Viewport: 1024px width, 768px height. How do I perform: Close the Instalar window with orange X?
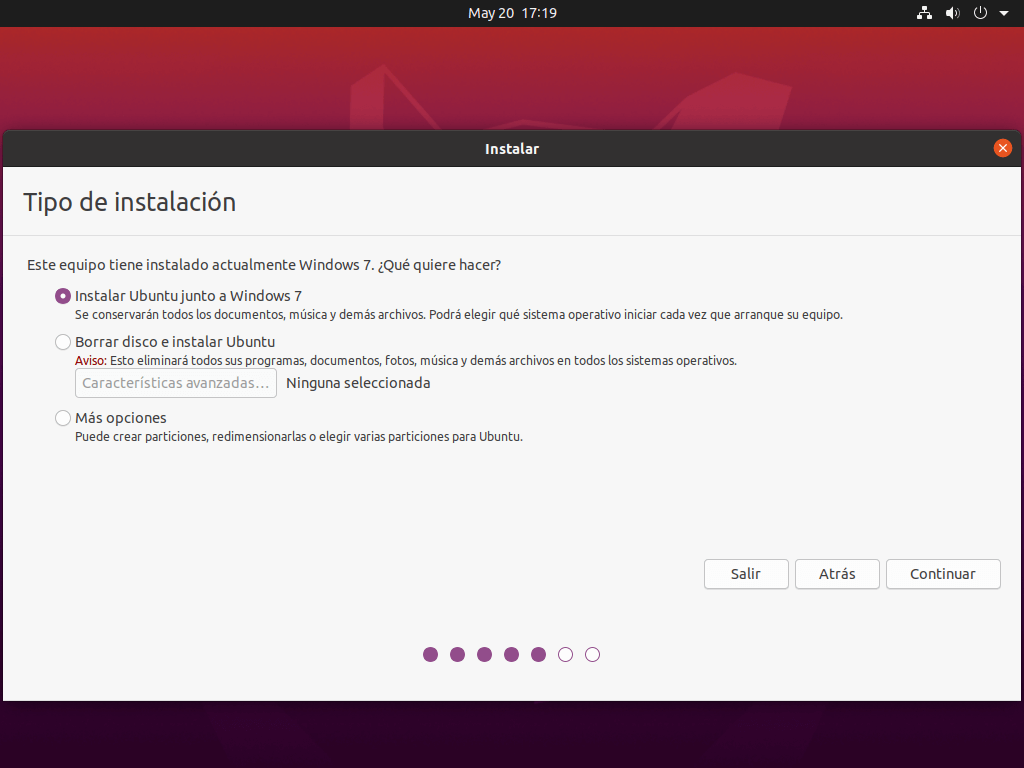(1002, 148)
